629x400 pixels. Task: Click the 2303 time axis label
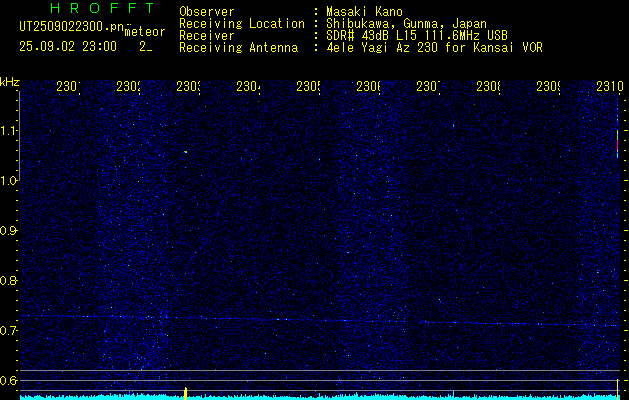coord(189,86)
